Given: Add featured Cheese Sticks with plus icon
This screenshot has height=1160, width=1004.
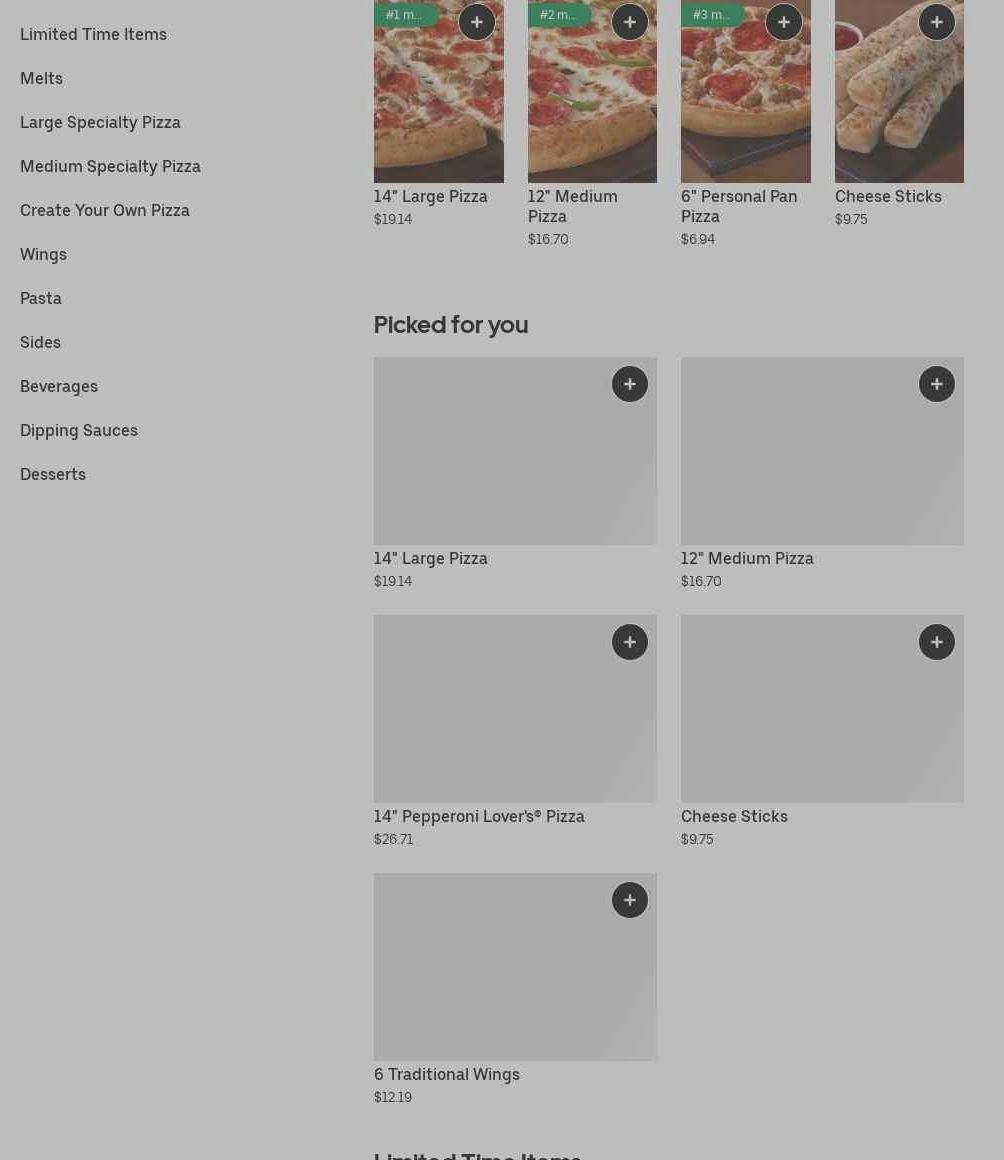Looking at the screenshot, I should pos(937,22).
